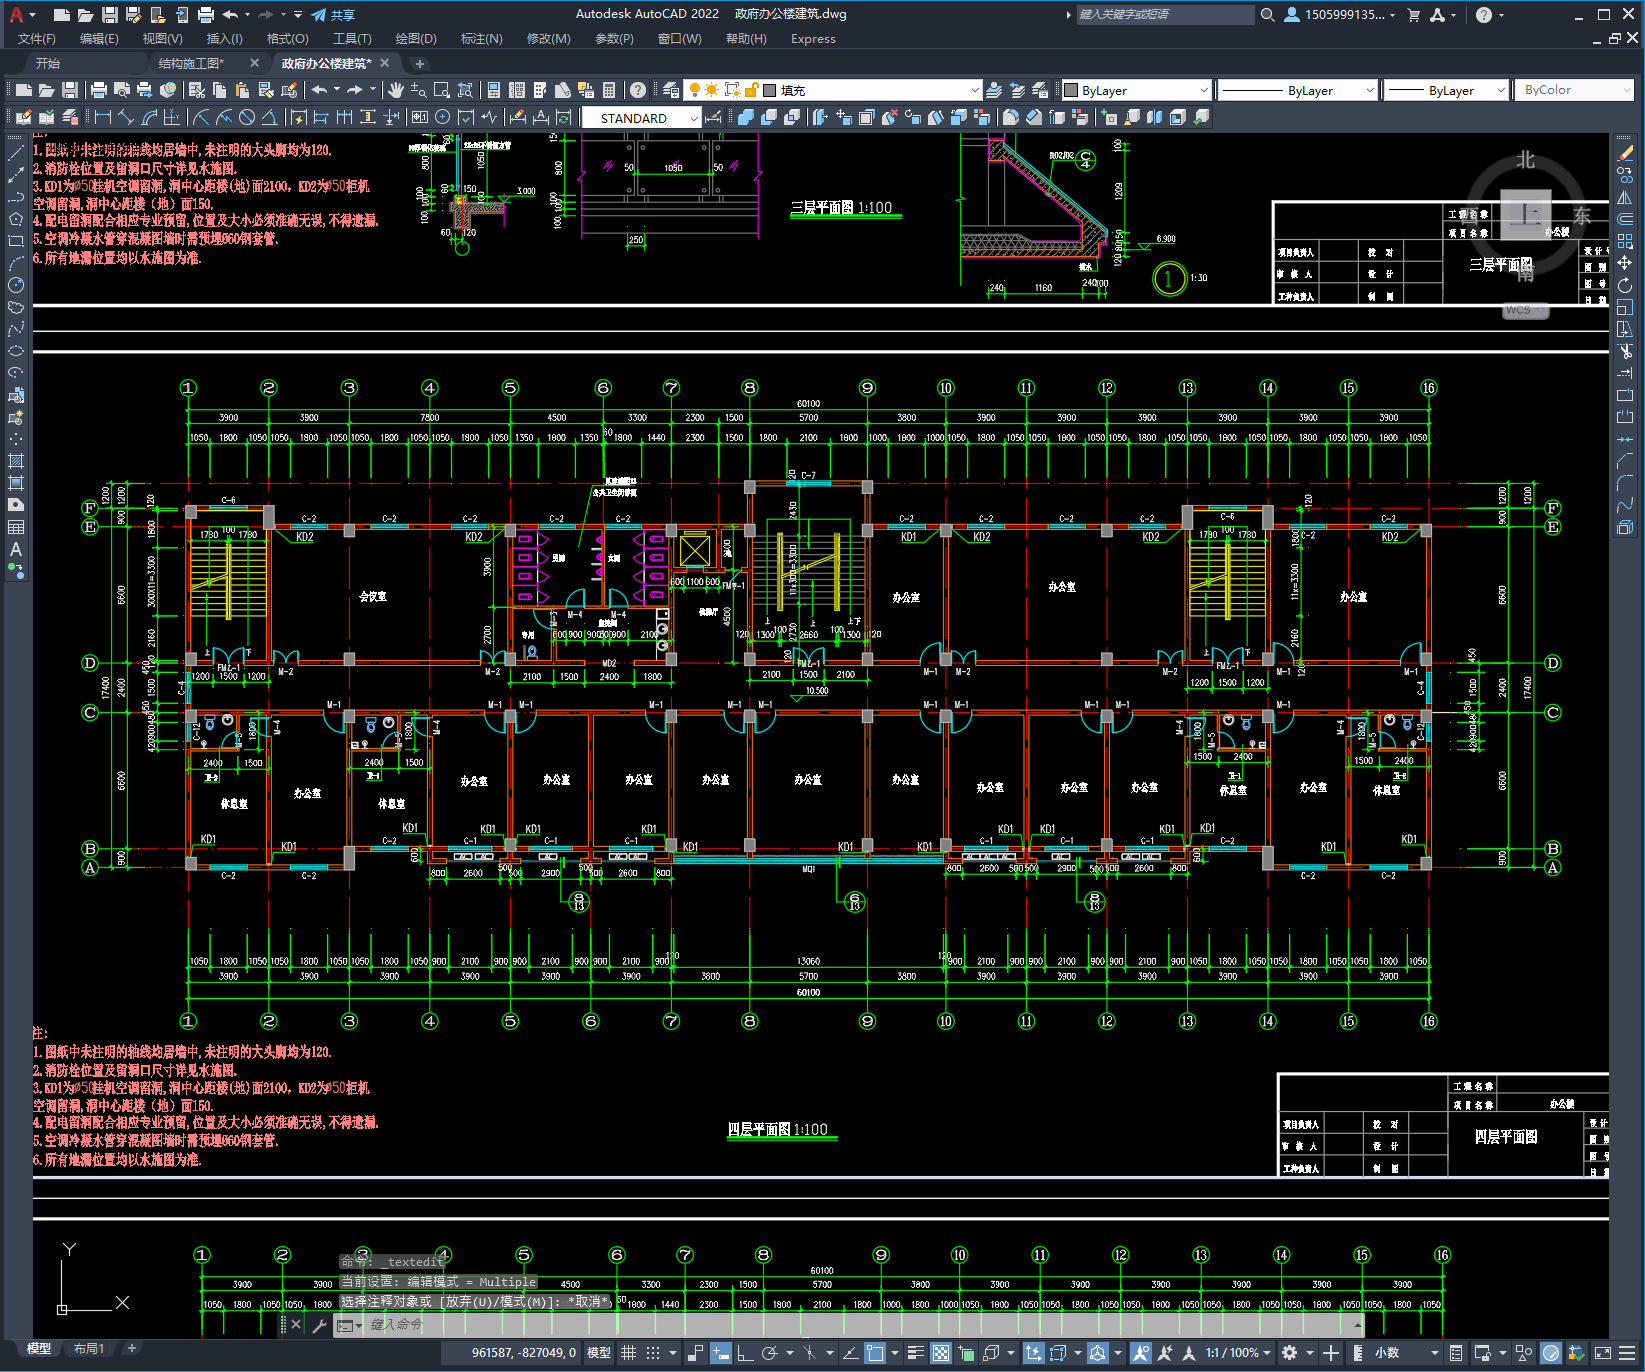Viewport: 1645px width, 1372px height.
Task: Click the 共享 share button
Action: tap(333, 15)
